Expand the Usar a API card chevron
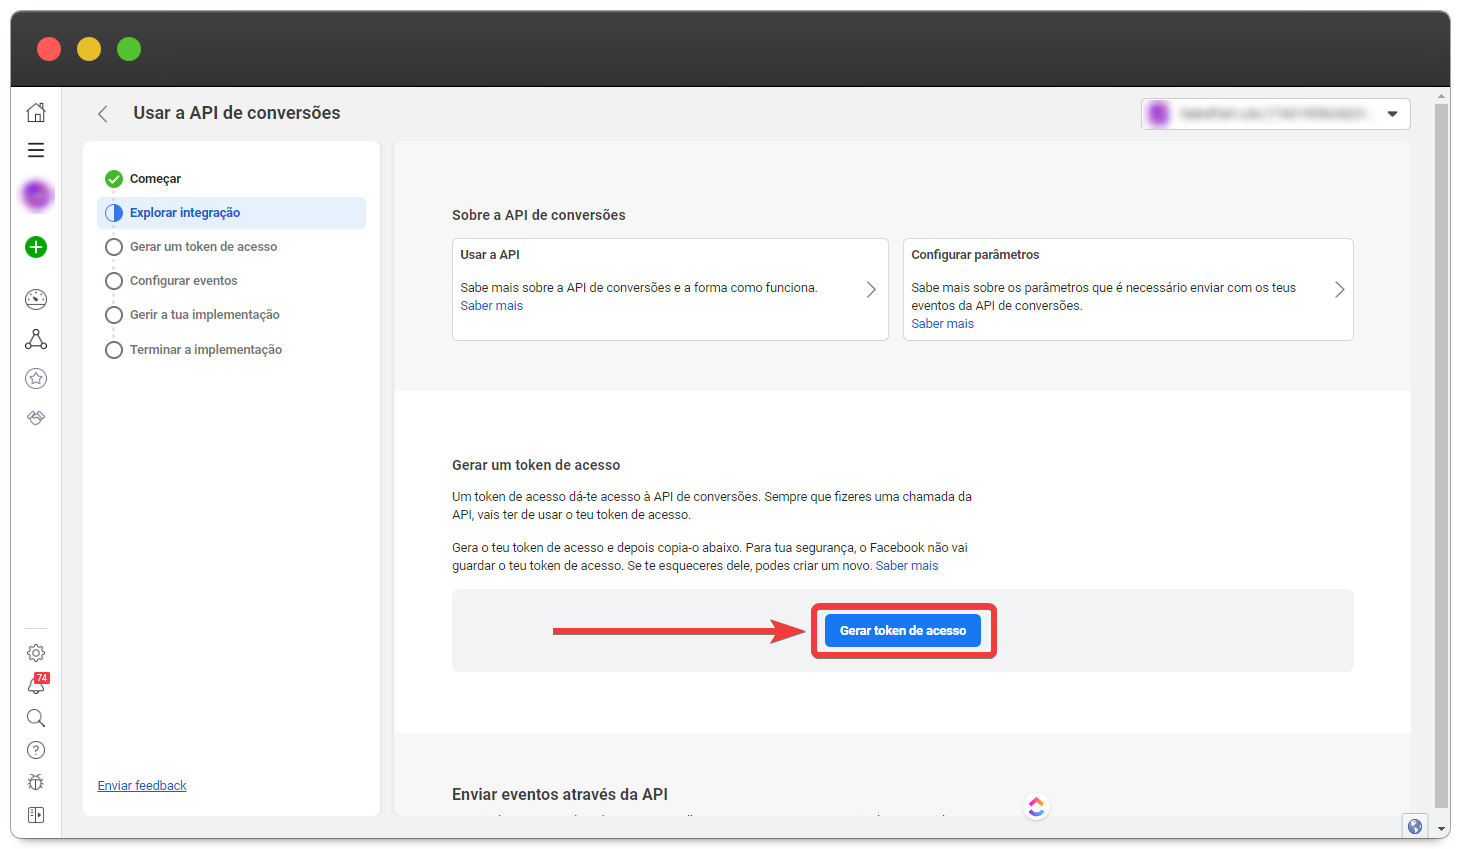 point(871,289)
